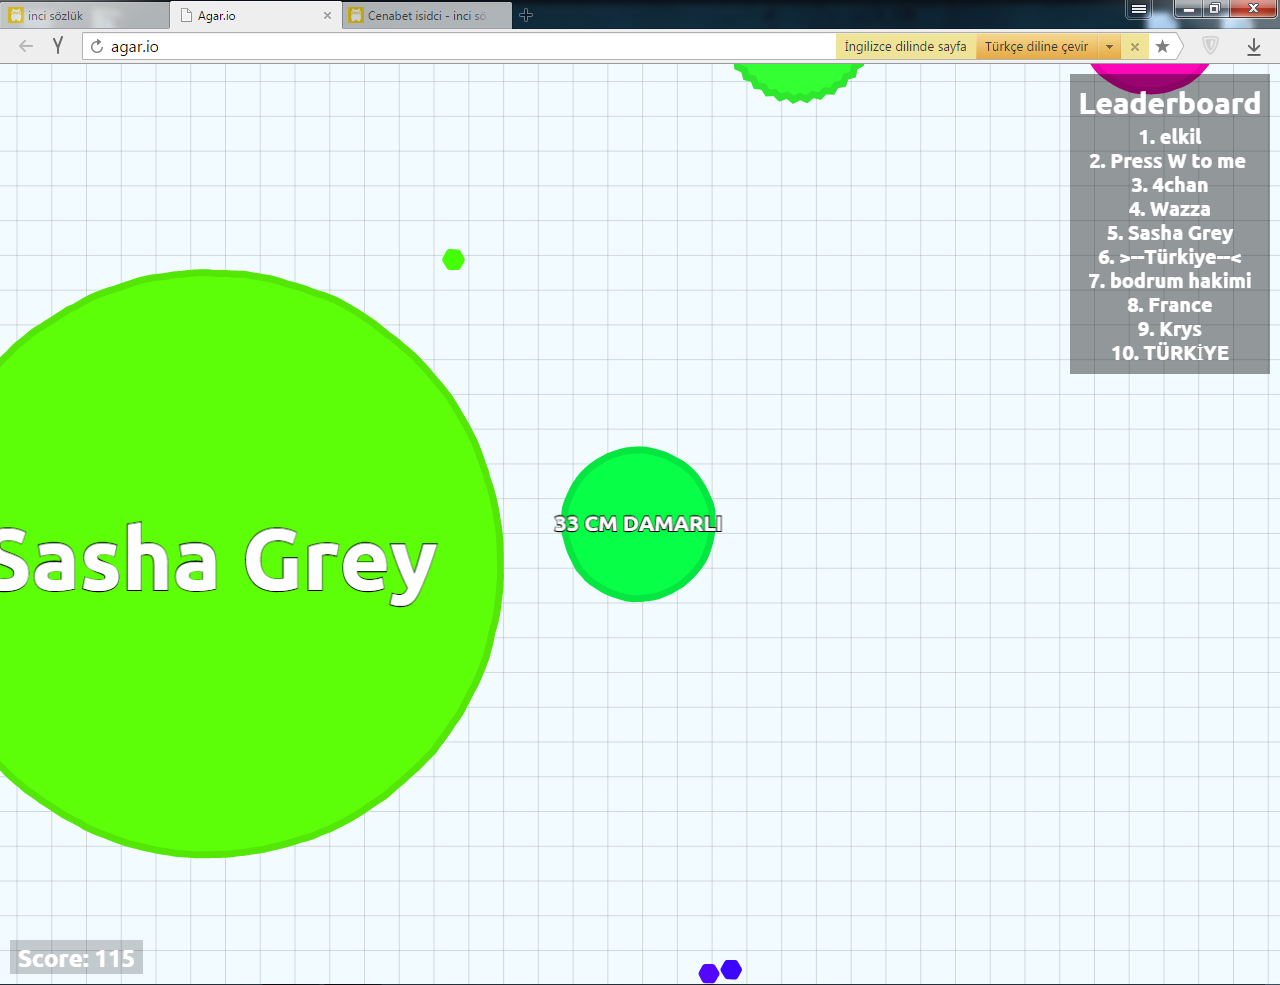Switch to the Cenabet isidci tab
Viewport: 1280px width, 985px height.
pyautogui.click(x=427, y=15)
